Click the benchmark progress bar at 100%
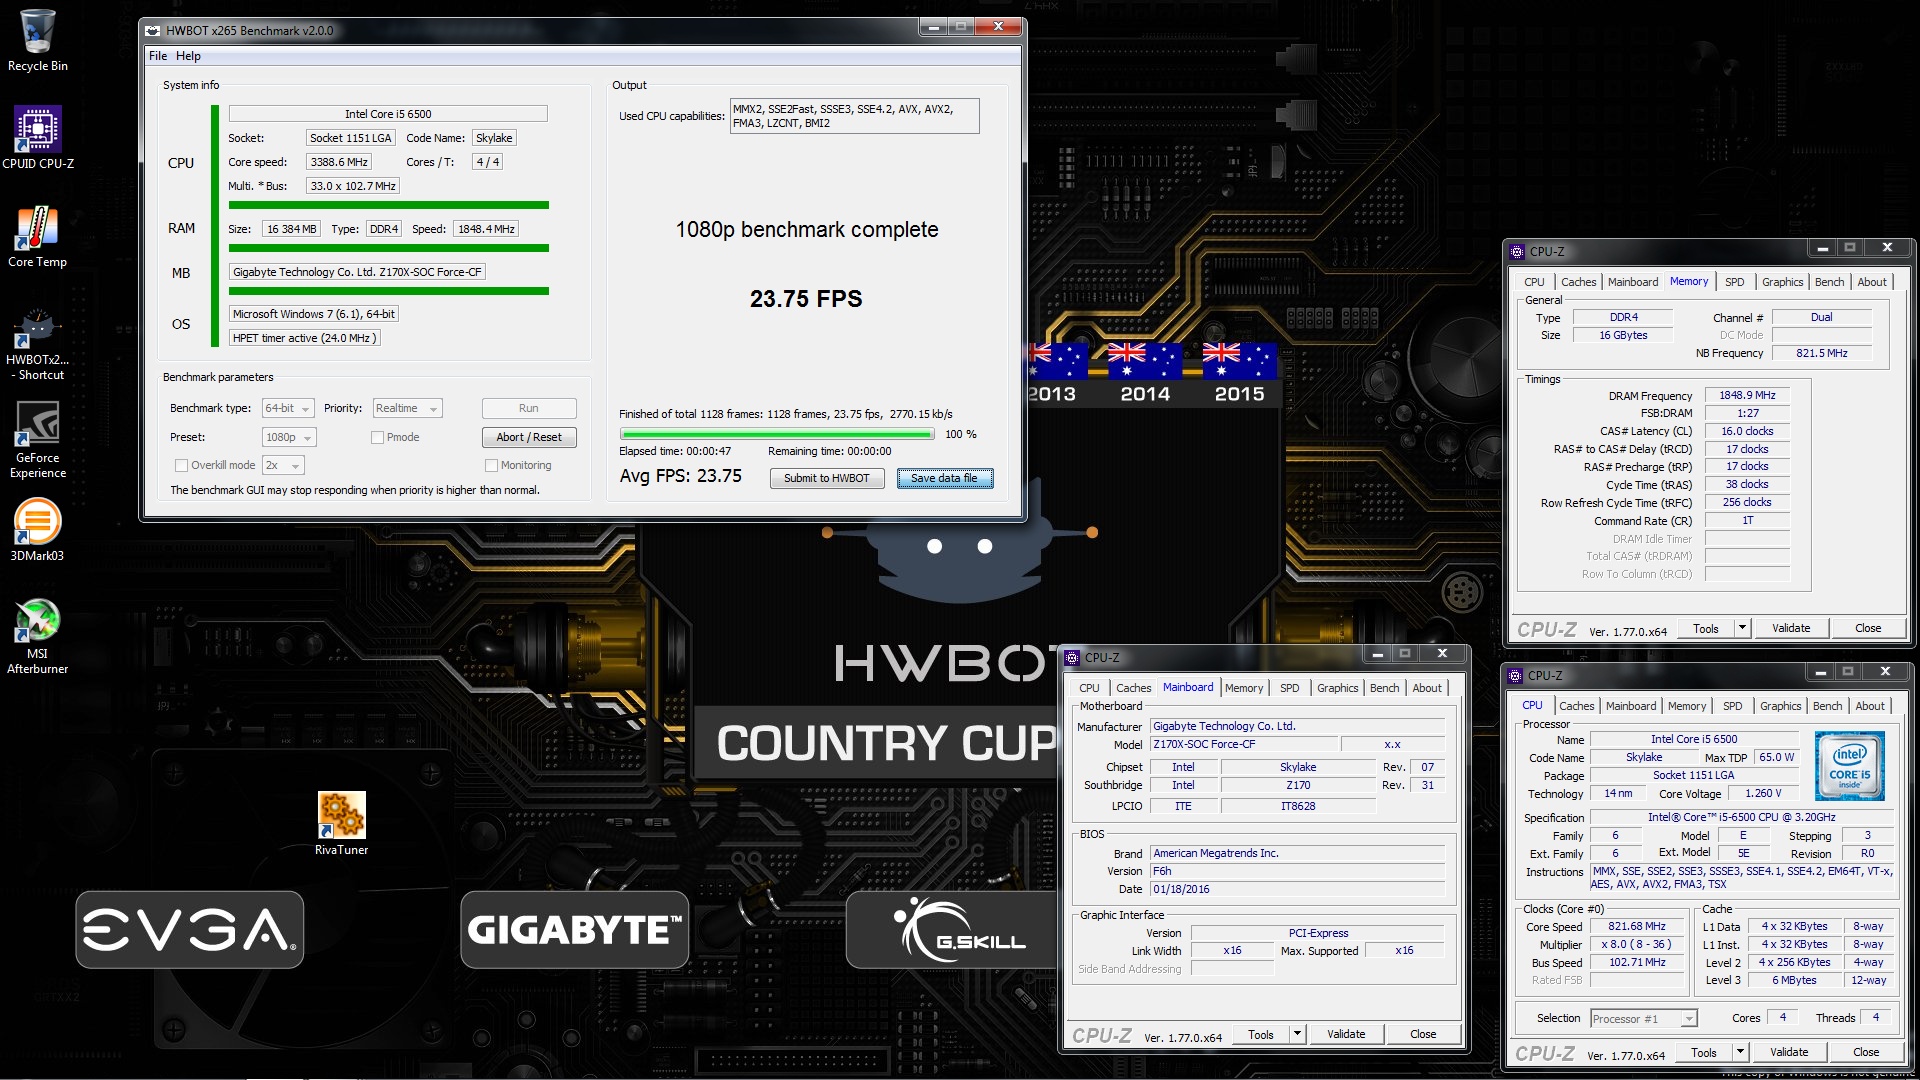Screen dimensions: 1920x1080 tap(777, 434)
